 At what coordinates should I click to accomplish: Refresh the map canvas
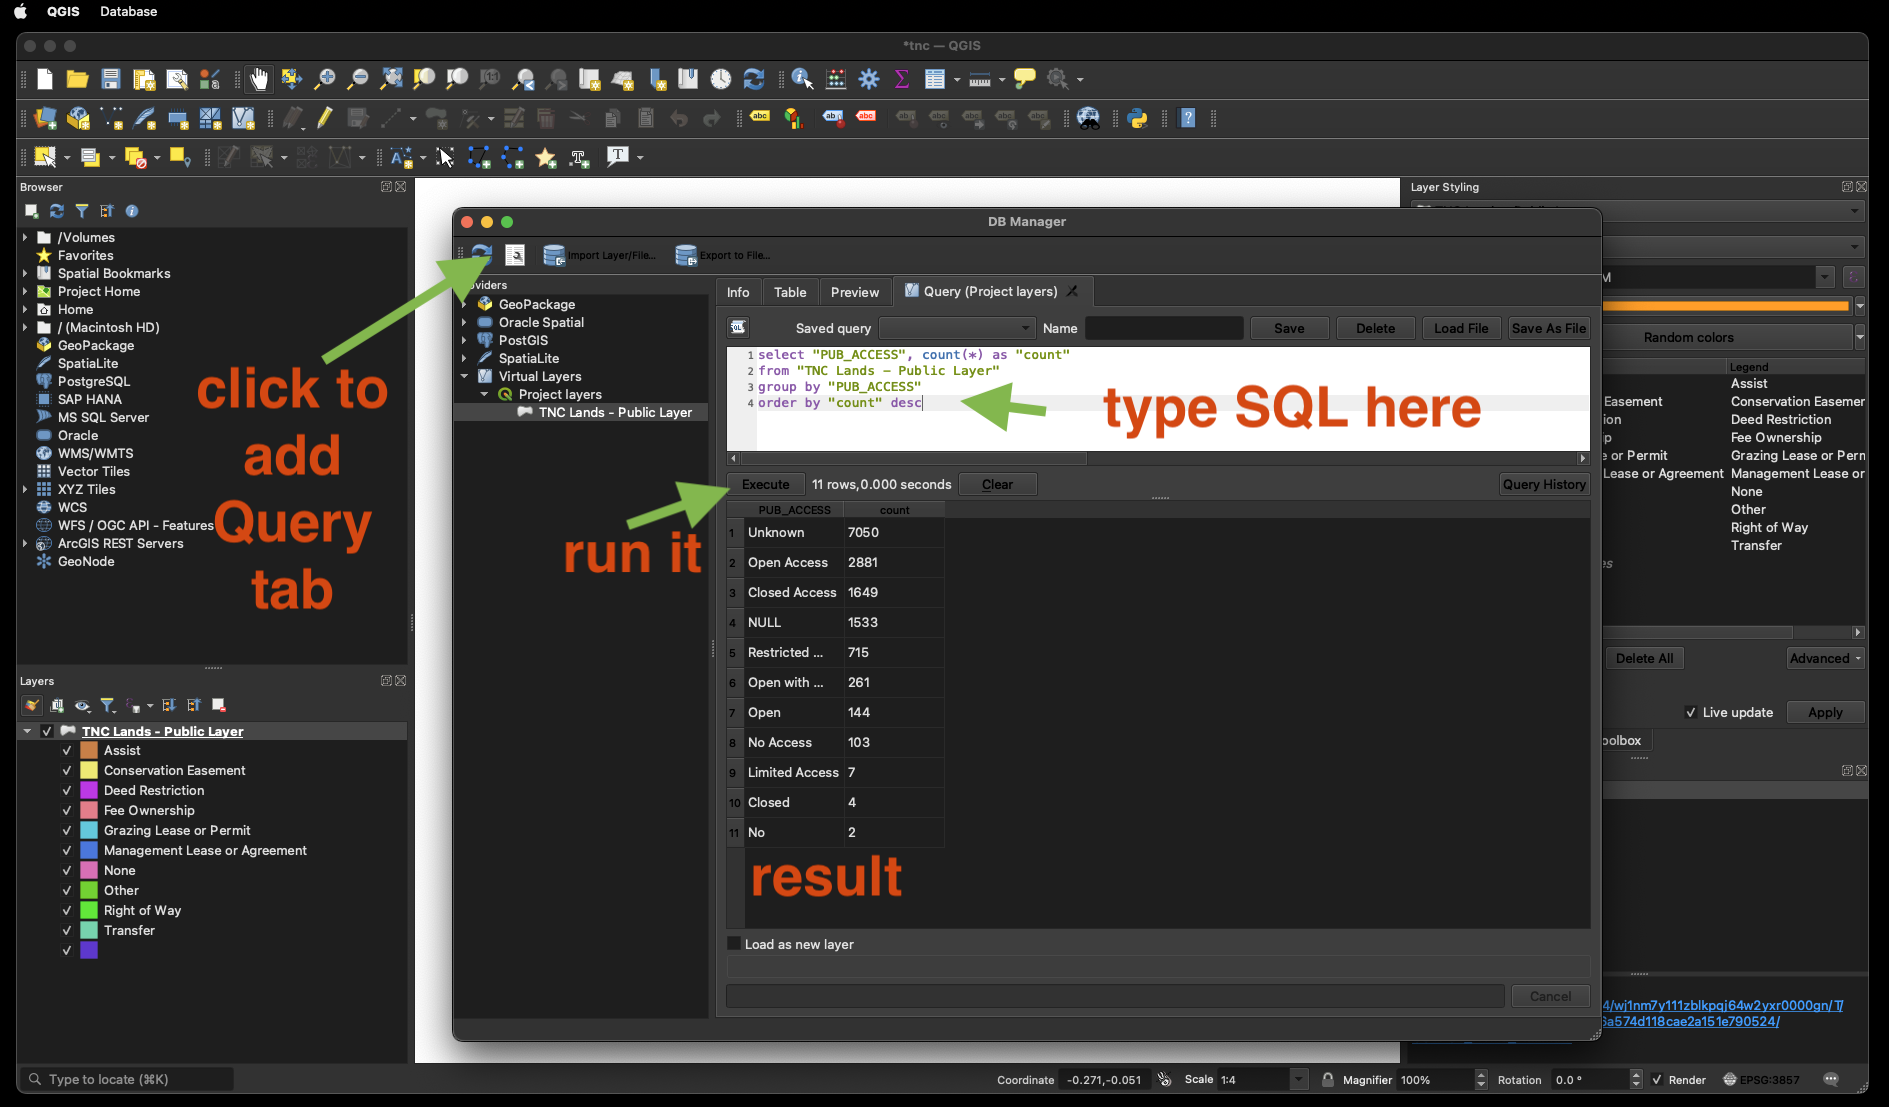coord(754,79)
